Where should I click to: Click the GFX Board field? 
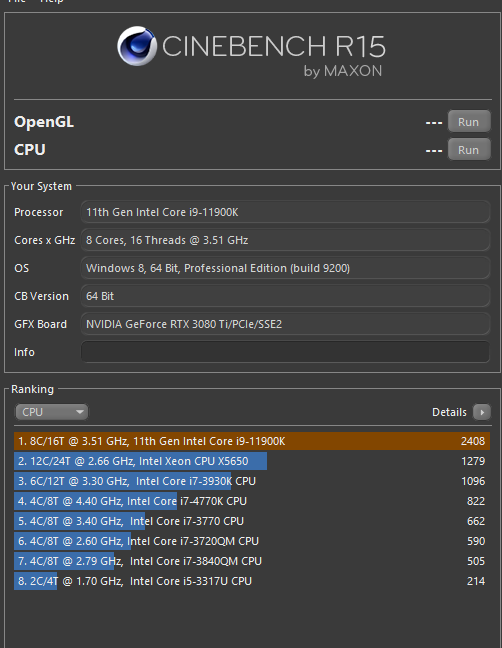click(285, 324)
